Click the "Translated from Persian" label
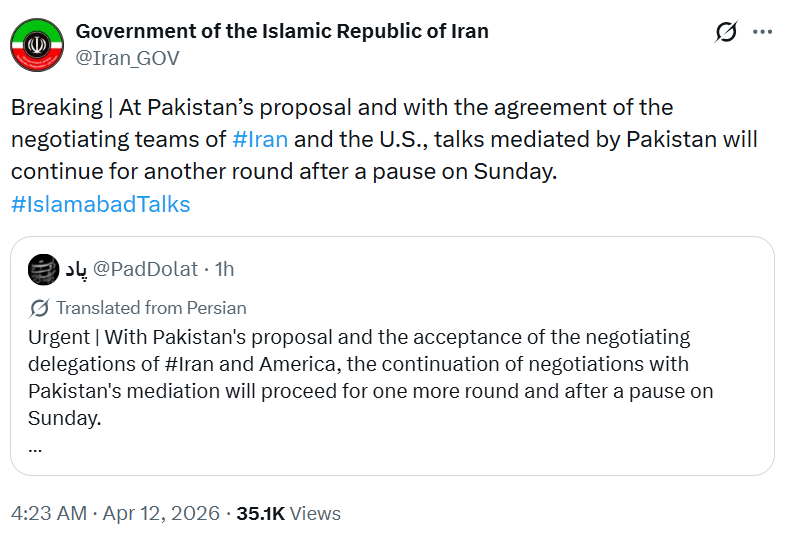The width and height of the screenshot is (795, 543). tap(151, 308)
